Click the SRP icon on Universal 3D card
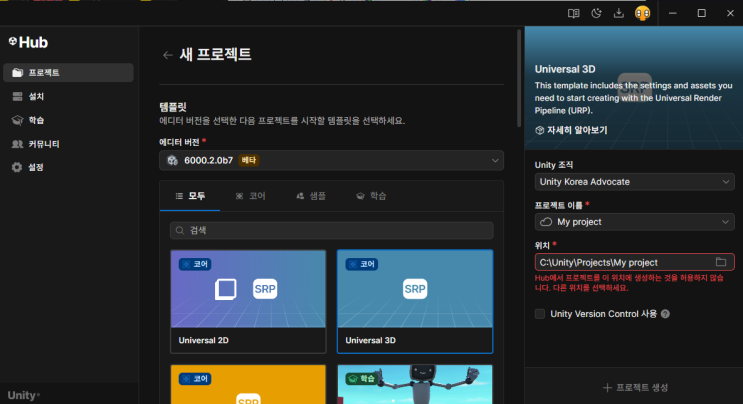The width and height of the screenshot is (743, 404). [415, 289]
